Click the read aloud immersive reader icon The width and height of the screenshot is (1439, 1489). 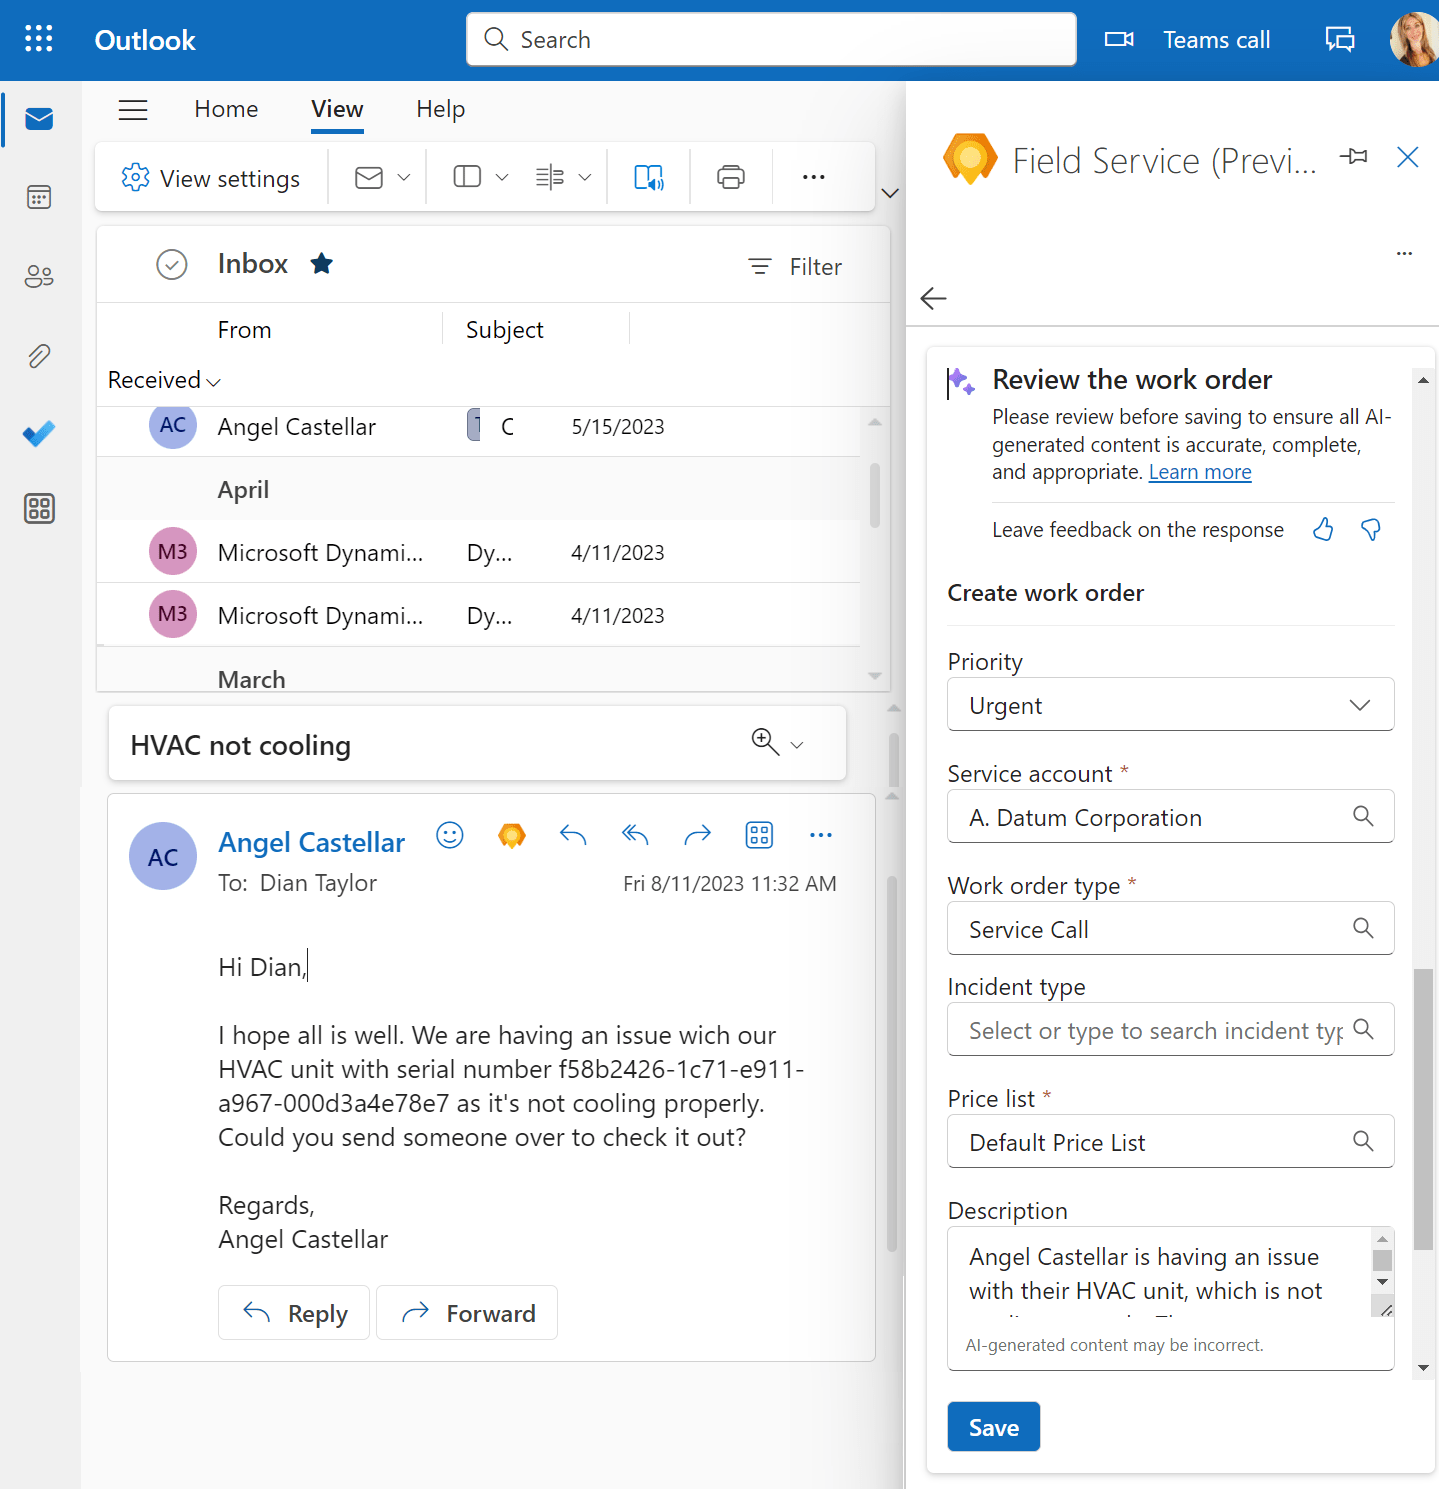[x=648, y=177]
